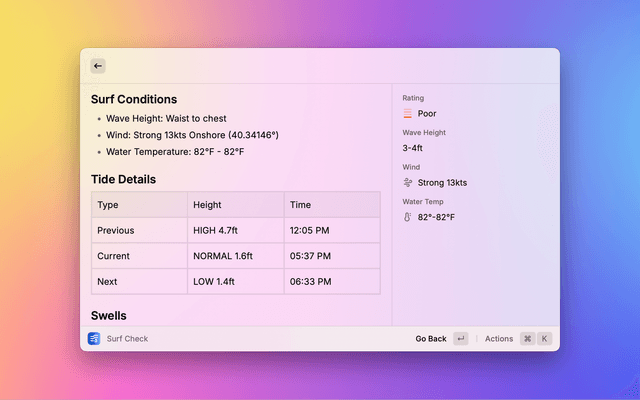Click the Time column header
This screenshot has height=400, width=640.
point(300,205)
